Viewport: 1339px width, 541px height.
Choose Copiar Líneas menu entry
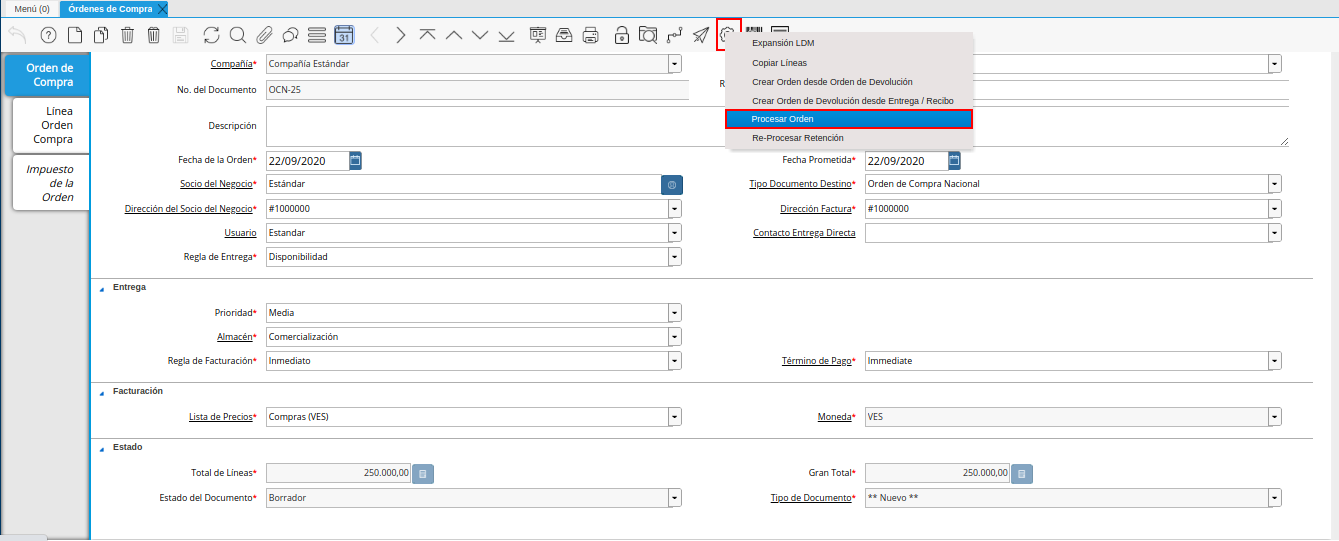click(780, 63)
